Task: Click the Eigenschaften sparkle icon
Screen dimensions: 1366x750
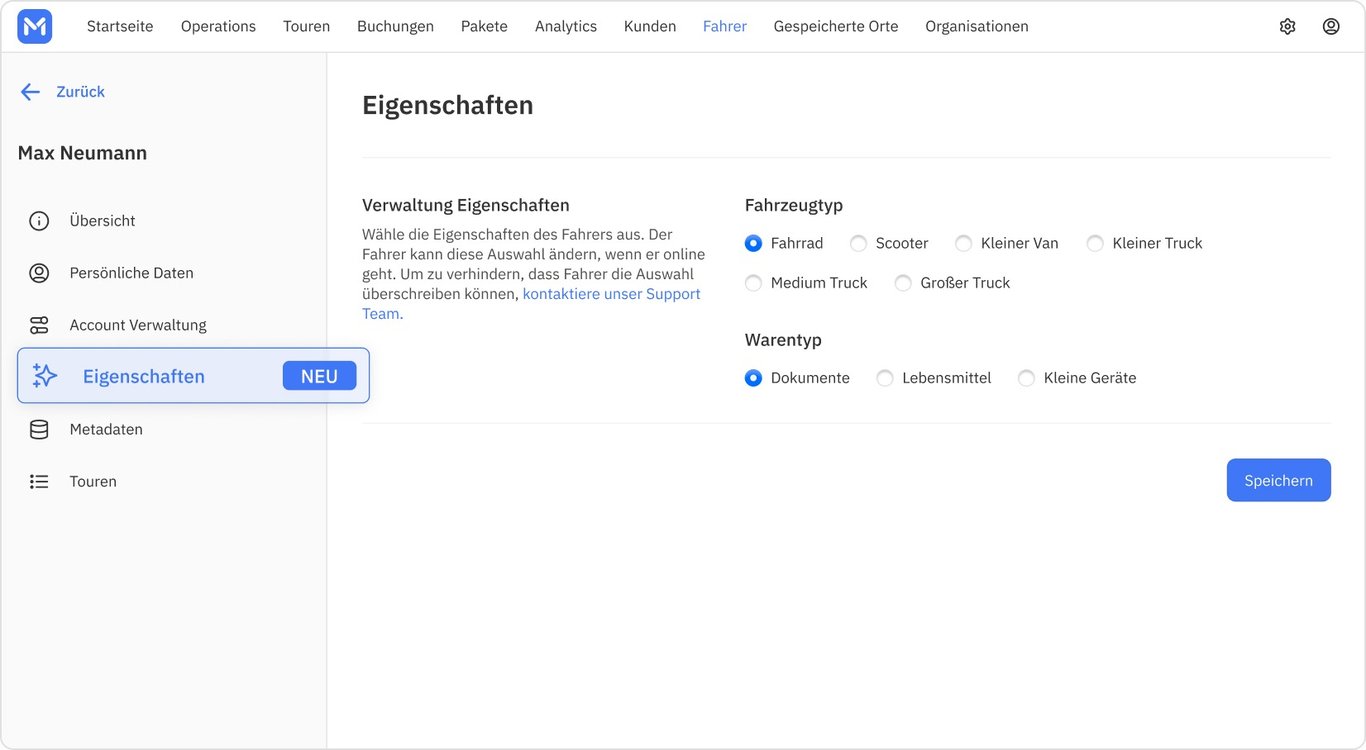Action: [45, 376]
